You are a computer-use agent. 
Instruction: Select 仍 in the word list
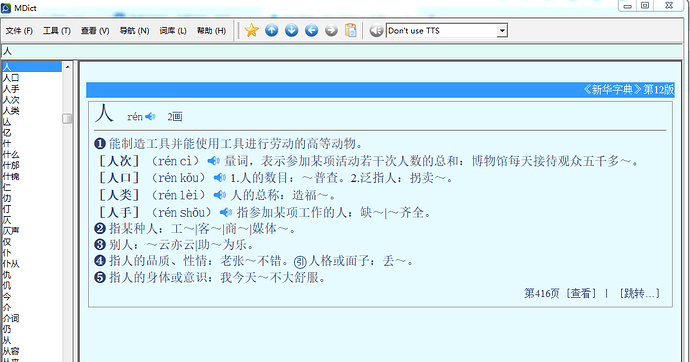(7, 329)
